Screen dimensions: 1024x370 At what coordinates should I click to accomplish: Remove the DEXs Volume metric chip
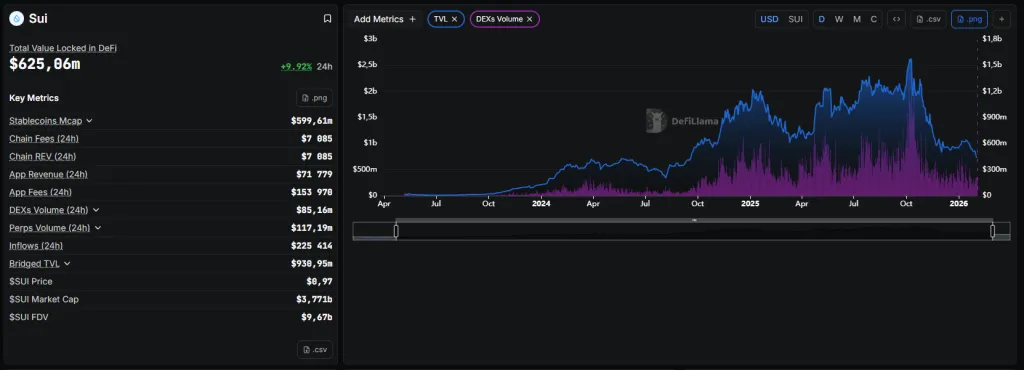pyautogui.click(x=530, y=19)
